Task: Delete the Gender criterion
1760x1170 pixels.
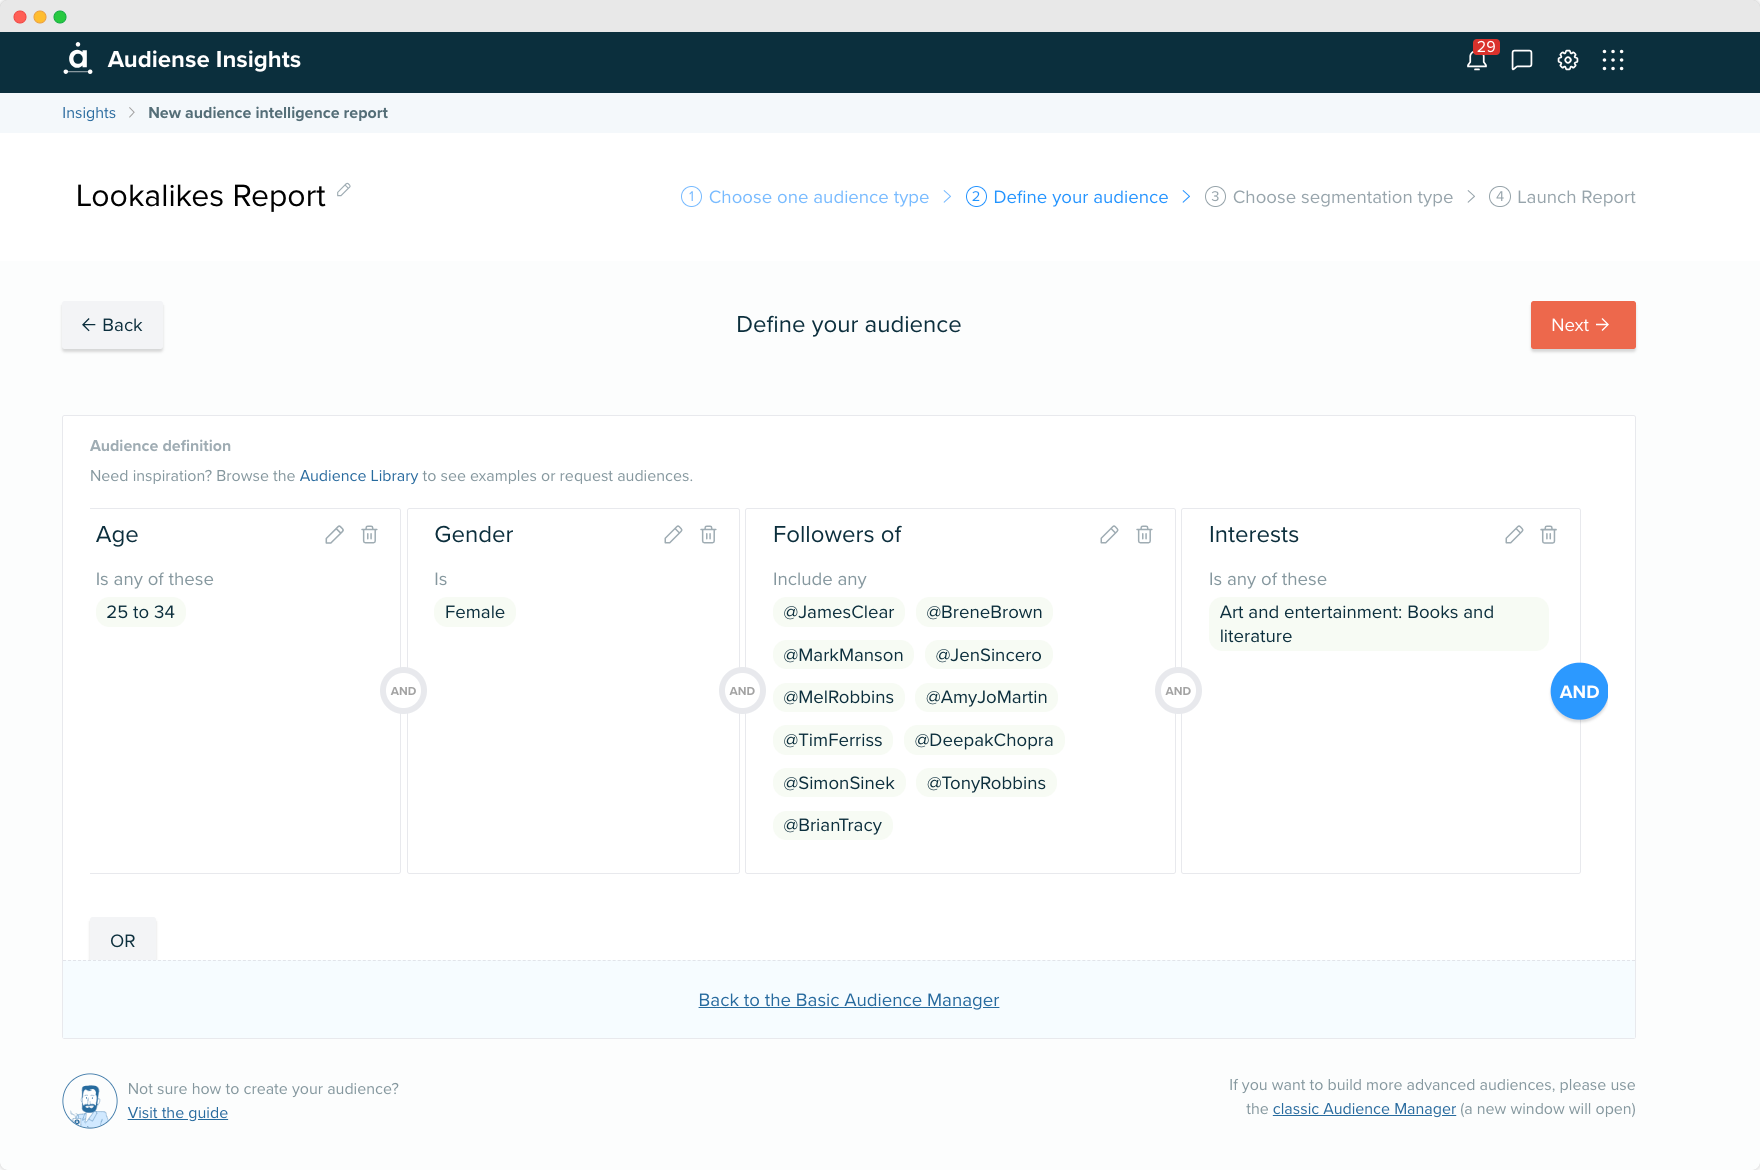Action: click(708, 535)
